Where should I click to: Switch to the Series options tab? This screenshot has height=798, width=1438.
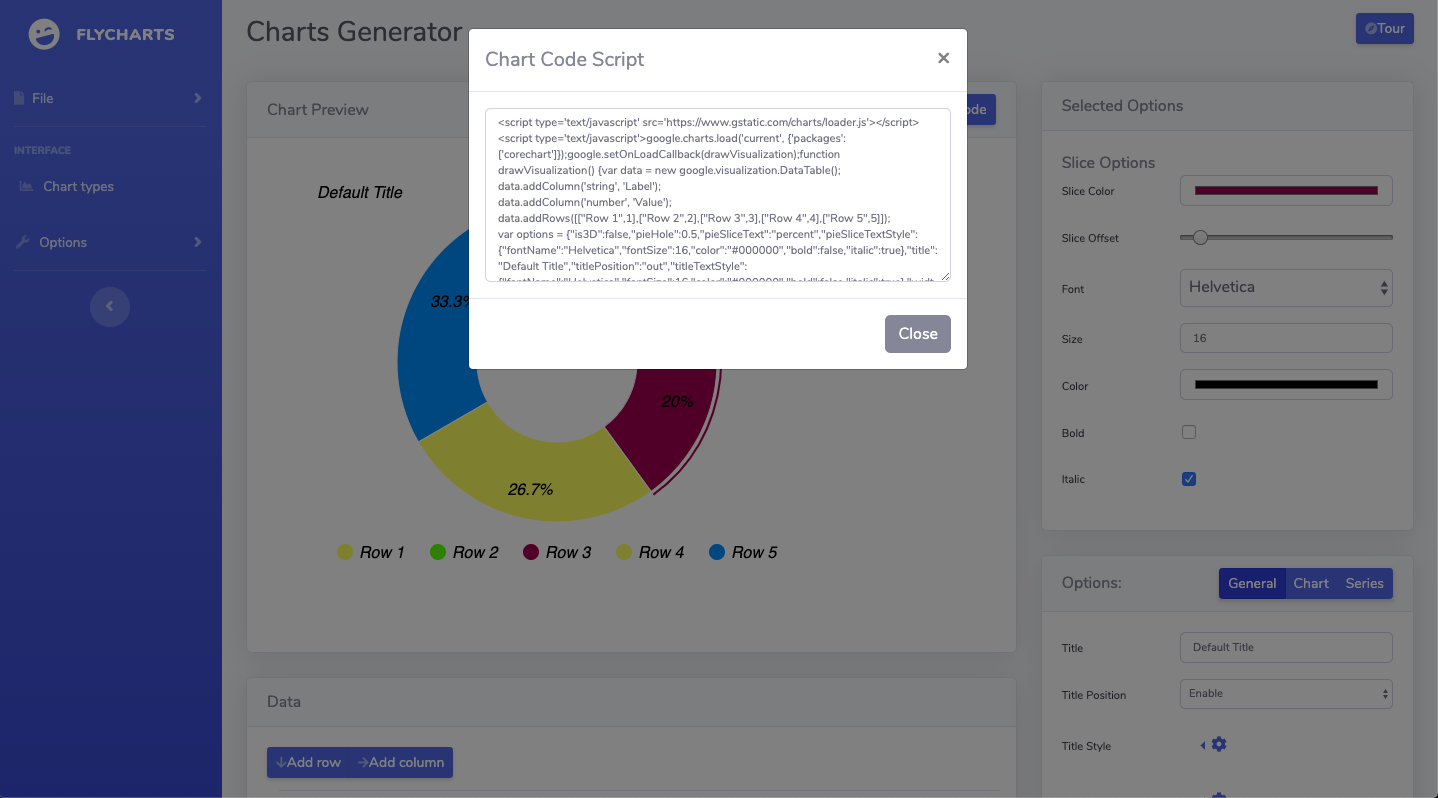pyautogui.click(x=1364, y=584)
